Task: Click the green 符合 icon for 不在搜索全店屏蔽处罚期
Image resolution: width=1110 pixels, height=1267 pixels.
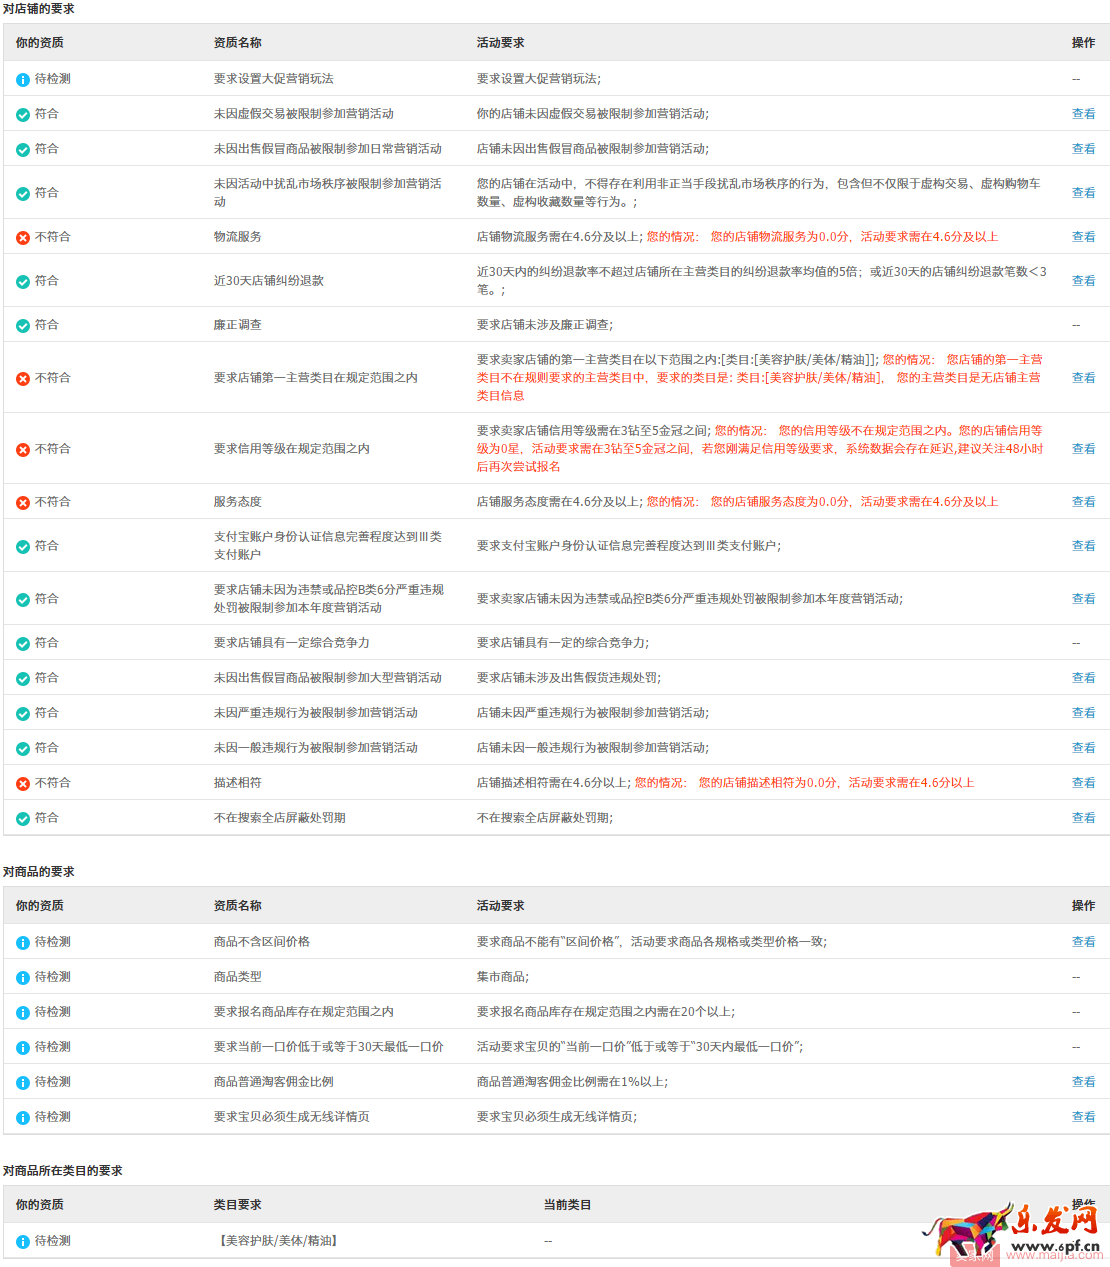Action: [22, 817]
